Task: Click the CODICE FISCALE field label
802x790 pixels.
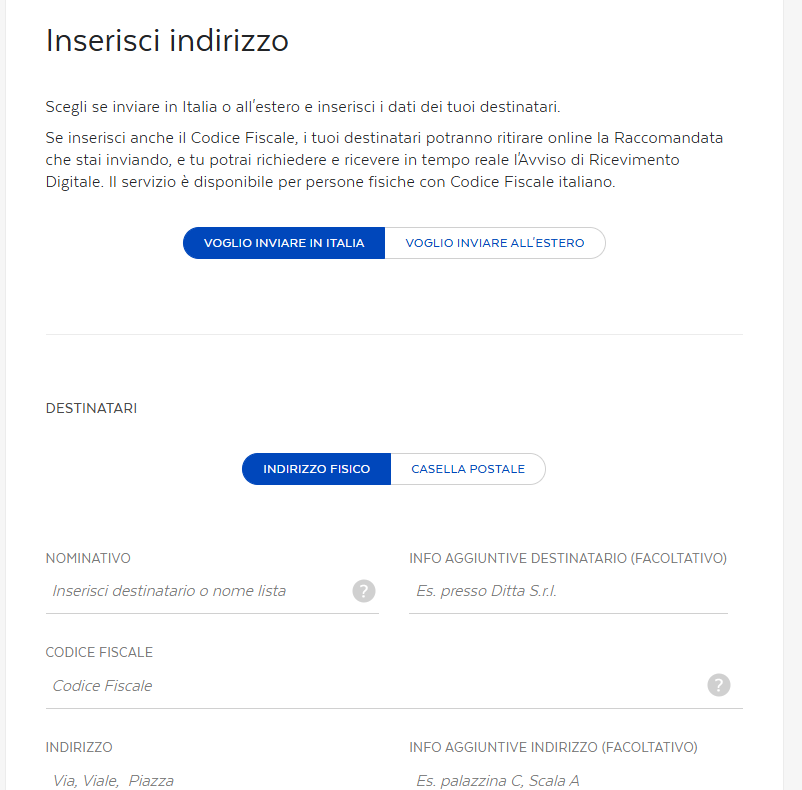Action: [x=99, y=652]
